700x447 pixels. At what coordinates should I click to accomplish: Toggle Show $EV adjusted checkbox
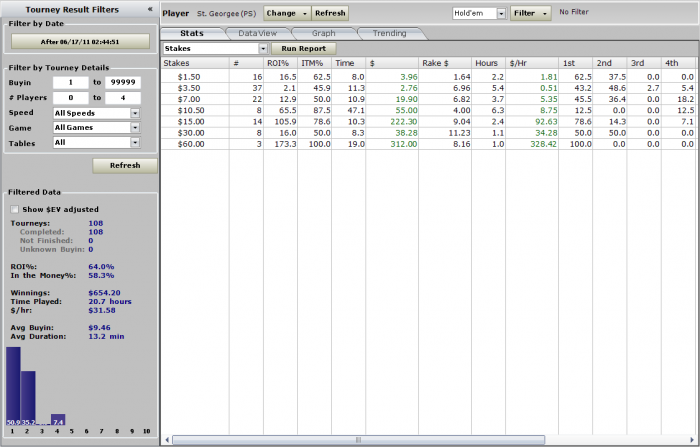[15, 209]
